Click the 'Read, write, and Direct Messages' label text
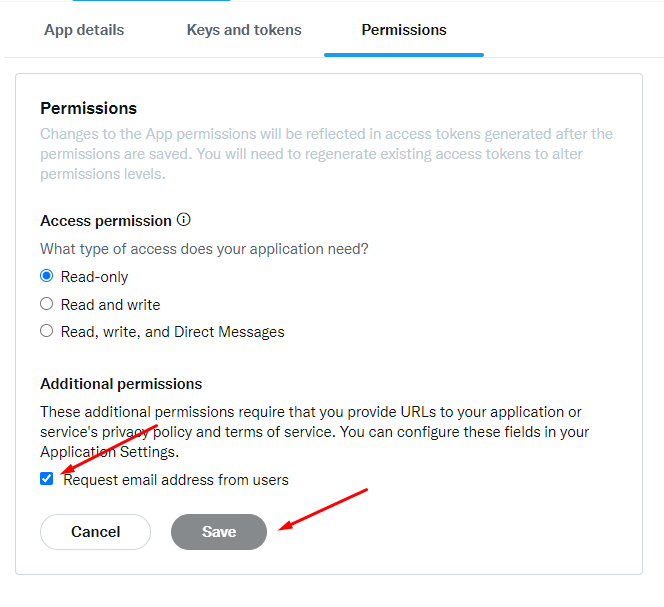Image resolution: width=664 pixels, height=607 pixels. (x=172, y=332)
